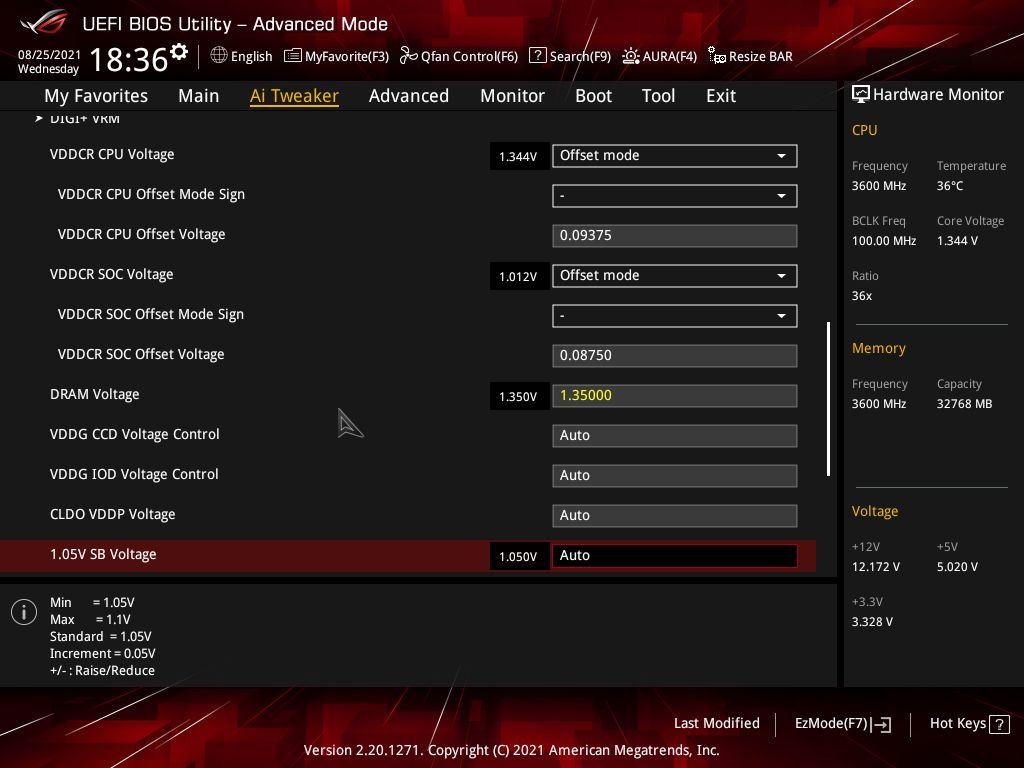This screenshot has width=1024, height=768.
Task: Click CLDO VDDP Voltage Auto field
Action: pos(675,516)
